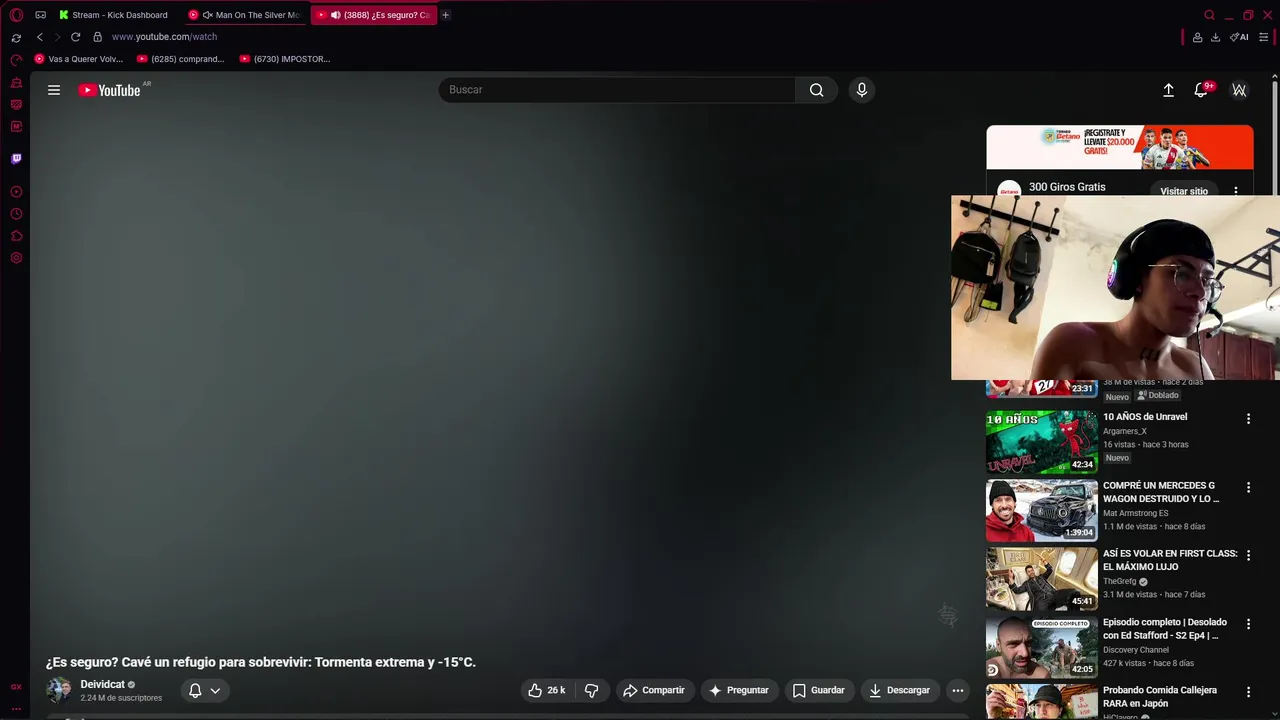The height and width of the screenshot is (720, 1280).
Task: Open Easy Setup sliders menu
Action: [x=1264, y=37]
